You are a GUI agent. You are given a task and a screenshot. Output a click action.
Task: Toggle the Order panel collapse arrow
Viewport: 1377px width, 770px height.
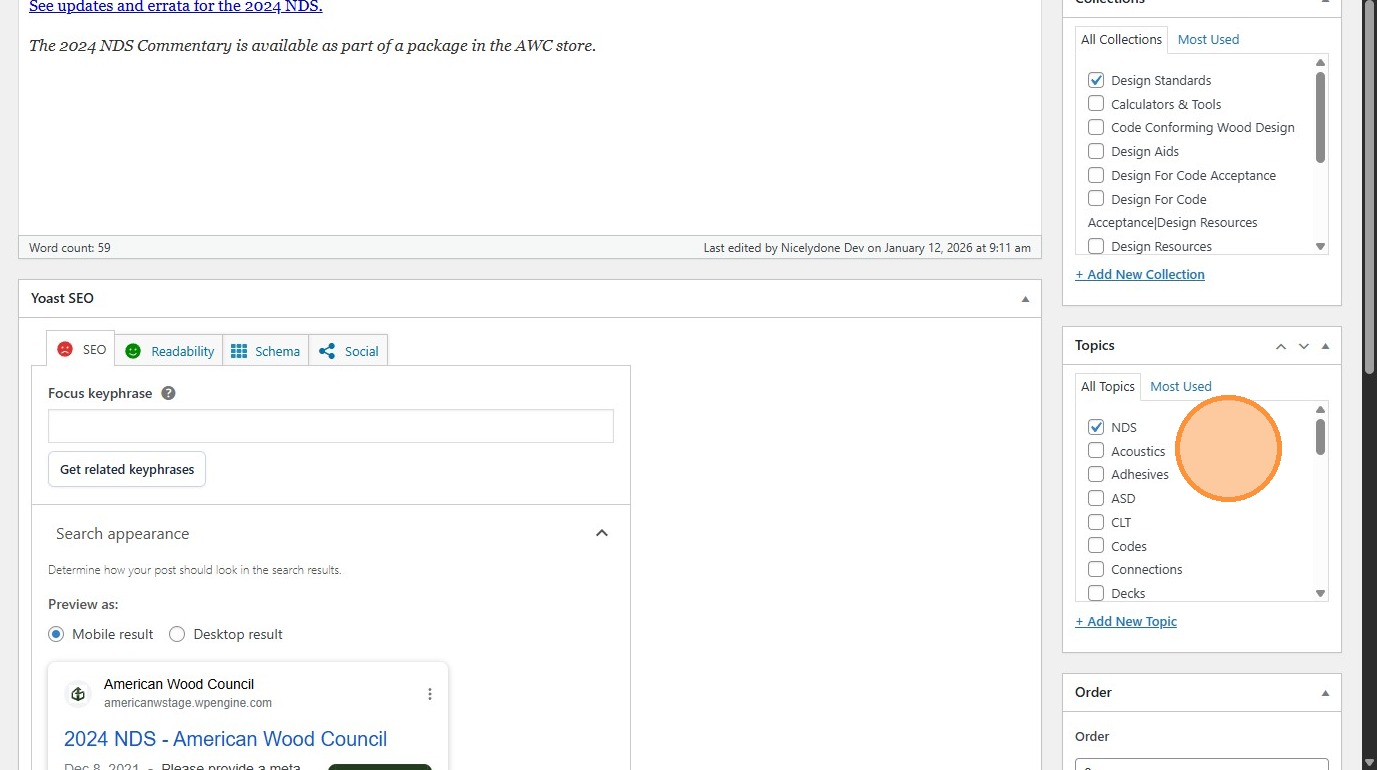pos(1326,693)
